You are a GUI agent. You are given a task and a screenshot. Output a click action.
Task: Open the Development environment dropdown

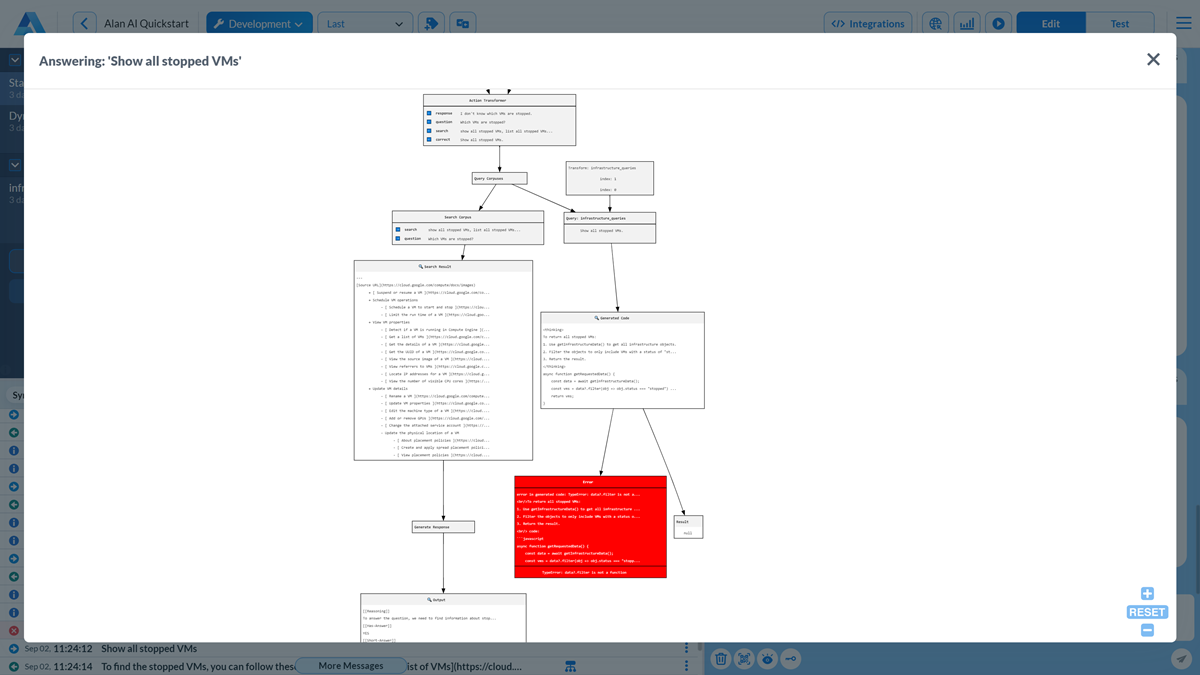point(259,21)
